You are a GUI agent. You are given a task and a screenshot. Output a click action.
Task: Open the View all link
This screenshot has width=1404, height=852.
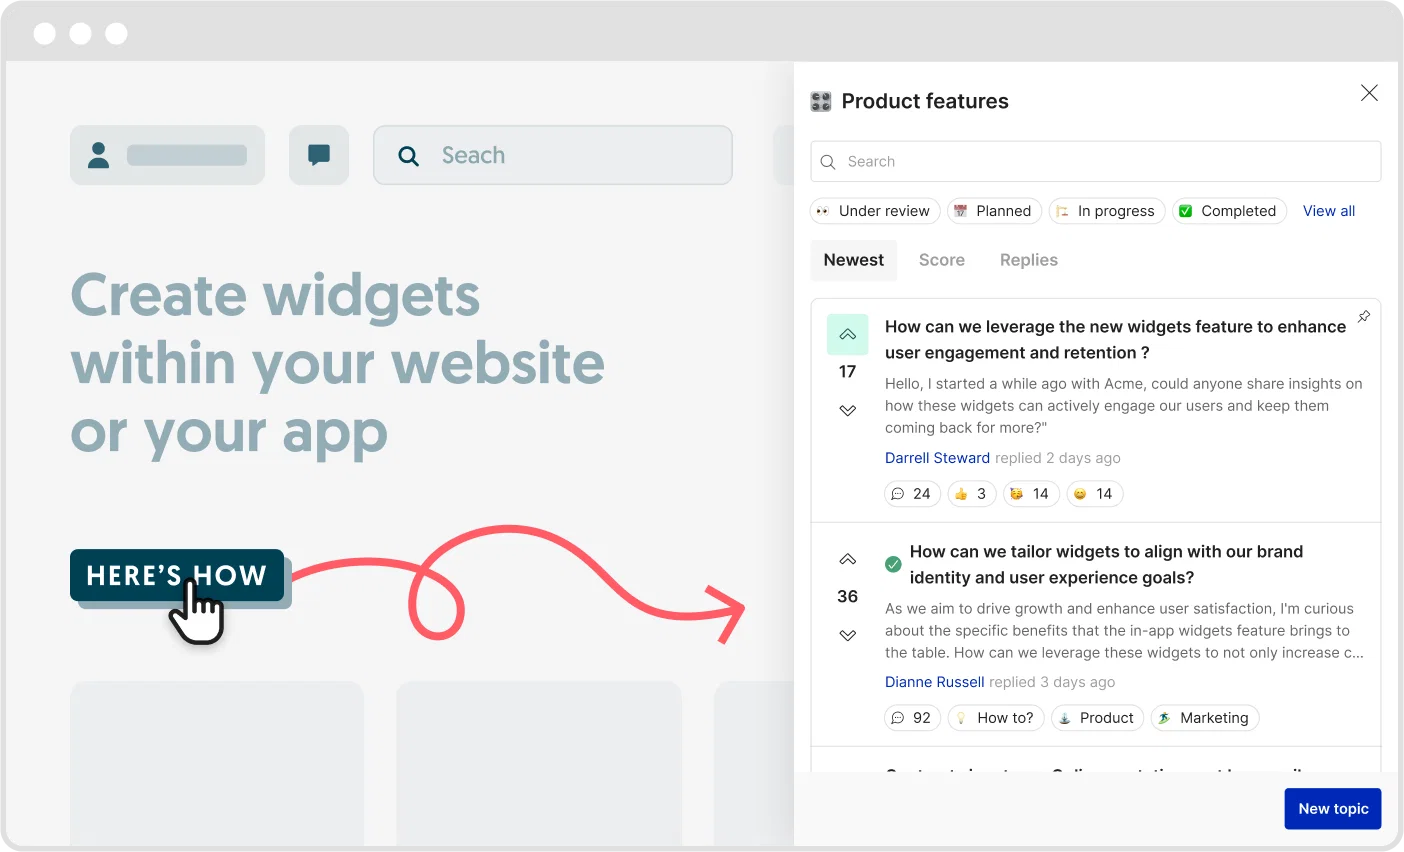1329,211
